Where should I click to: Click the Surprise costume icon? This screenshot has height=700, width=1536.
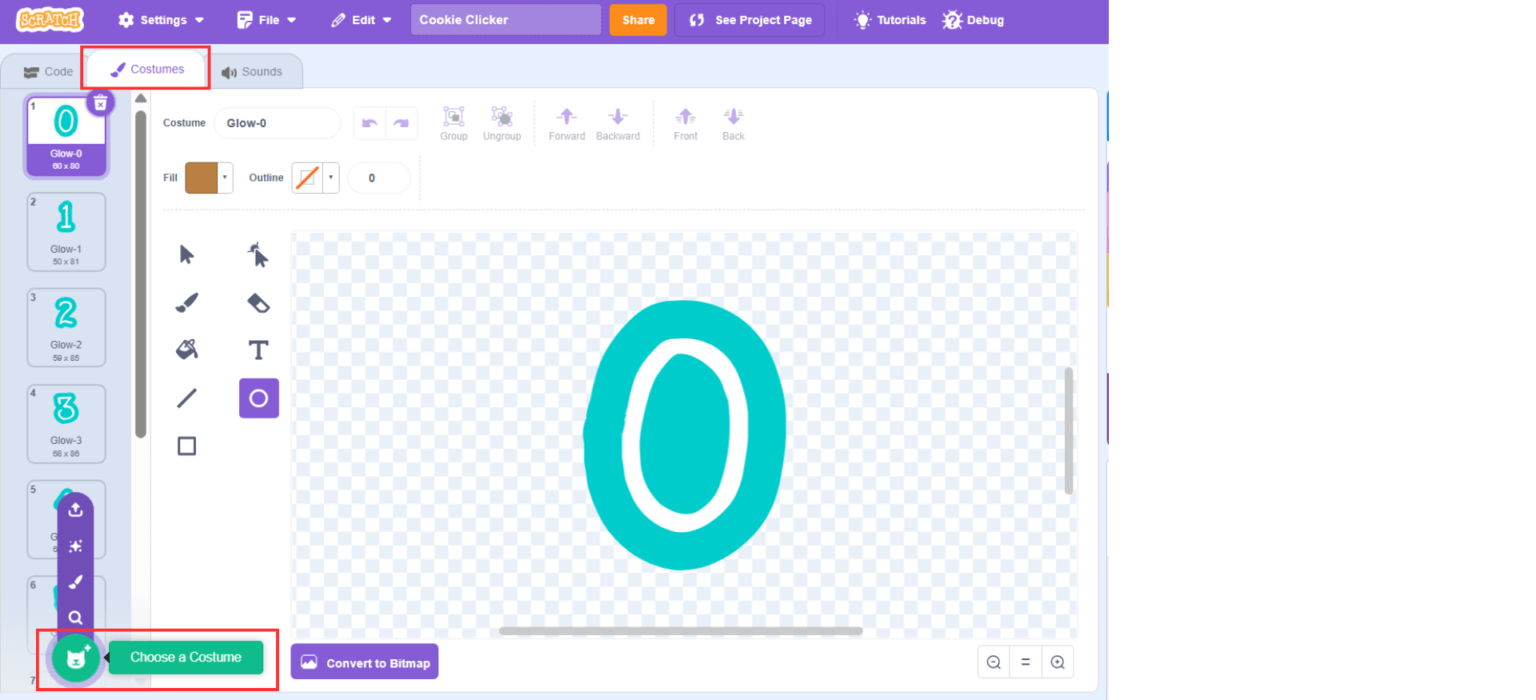pyautogui.click(x=75, y=546)
